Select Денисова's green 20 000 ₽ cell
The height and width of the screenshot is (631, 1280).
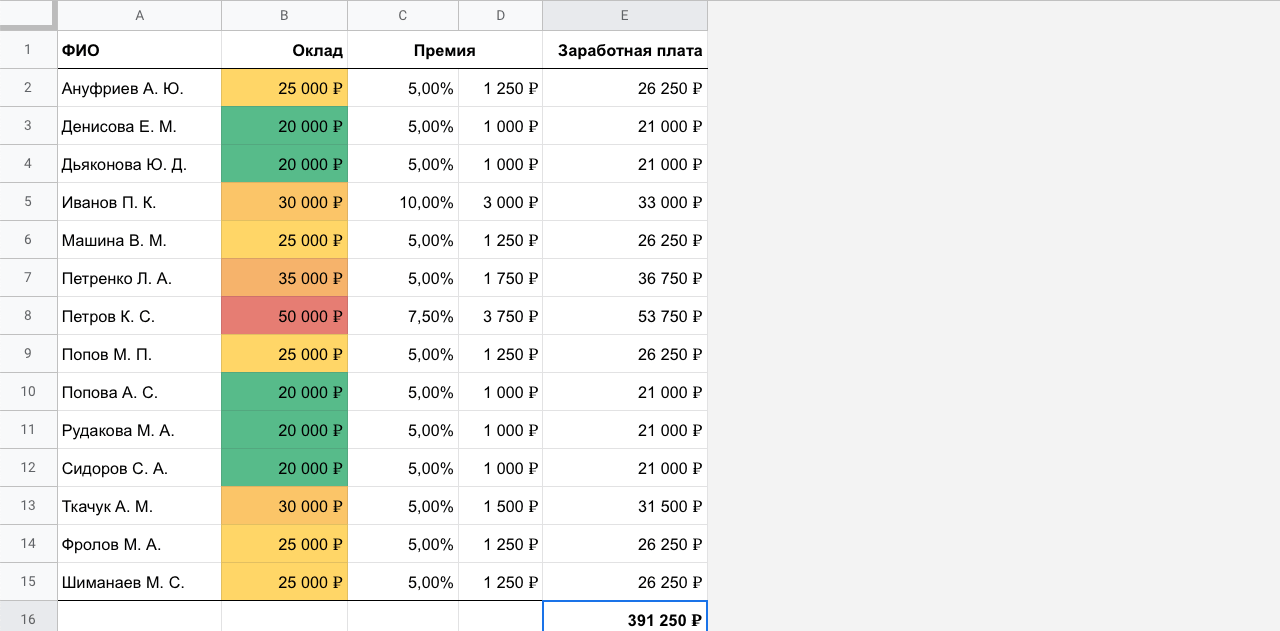click(x=285, y=126)
